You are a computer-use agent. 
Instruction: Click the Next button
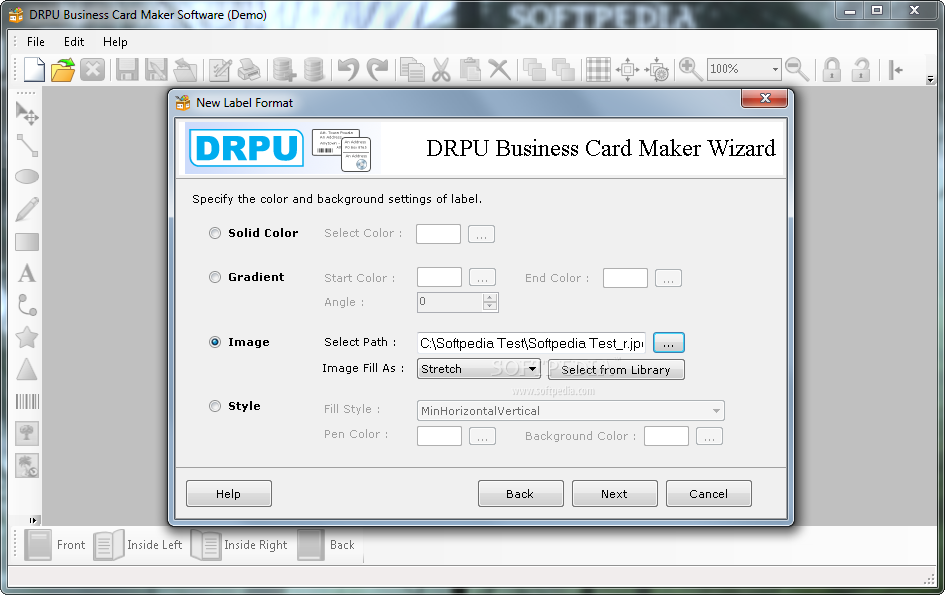point(615,494)
